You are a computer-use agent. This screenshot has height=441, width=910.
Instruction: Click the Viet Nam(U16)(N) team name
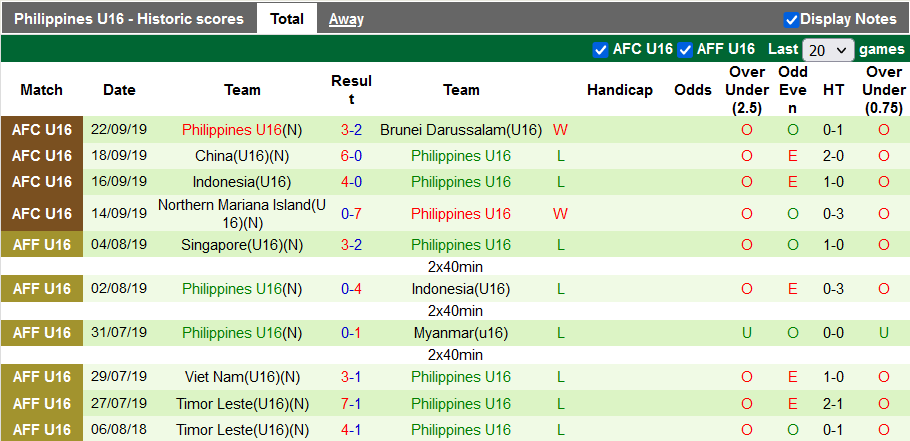(242, 377)
